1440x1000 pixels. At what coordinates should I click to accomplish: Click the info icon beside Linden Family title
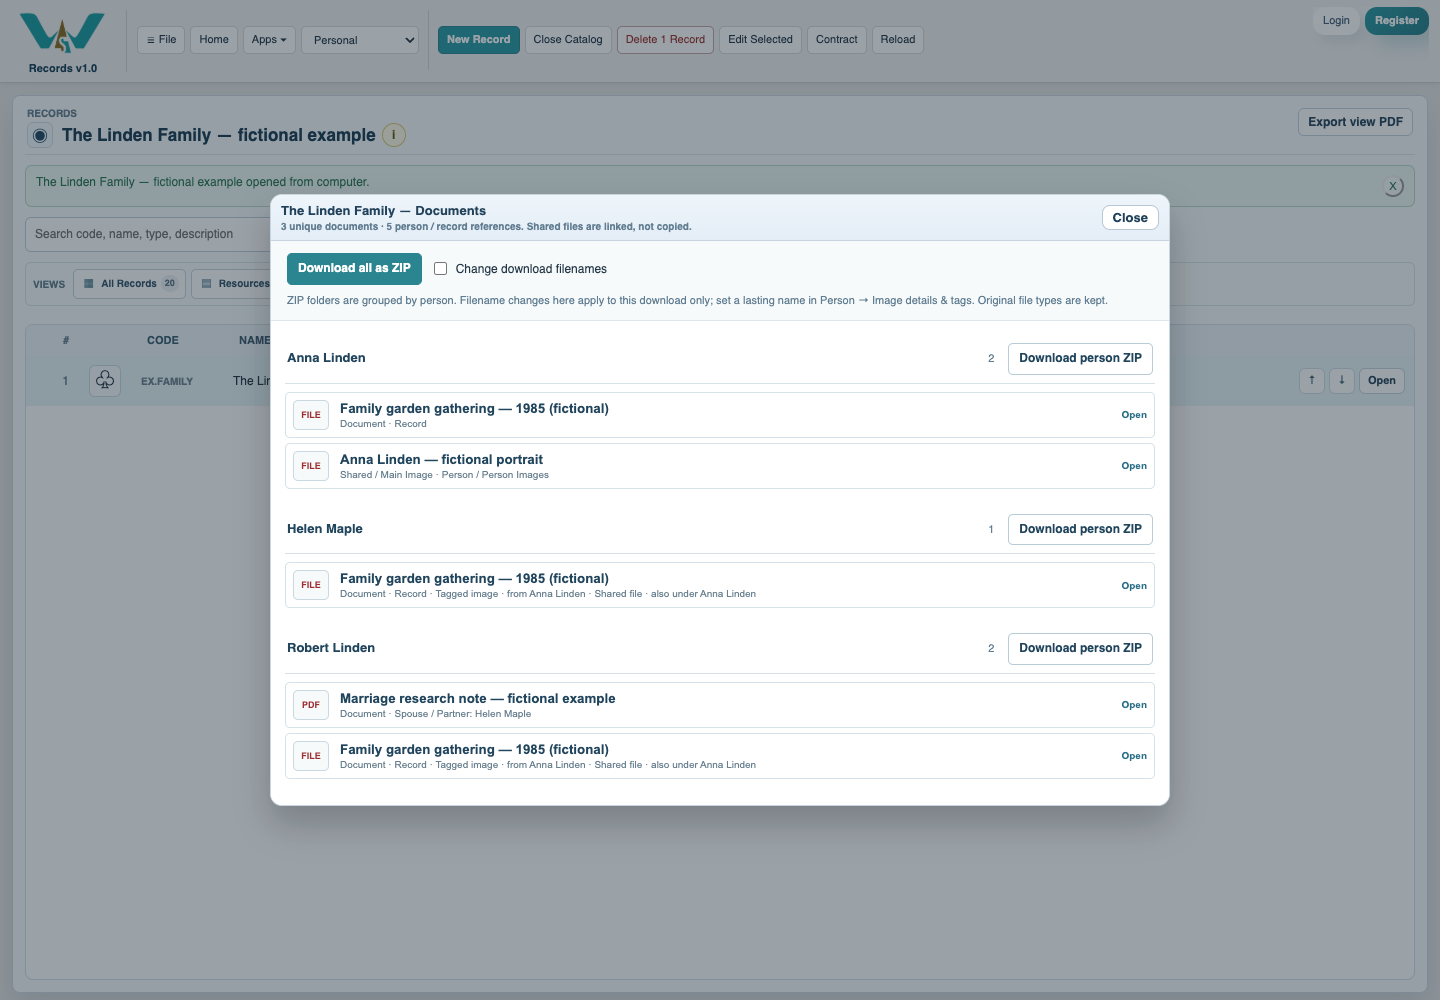(x=394, y=135)
